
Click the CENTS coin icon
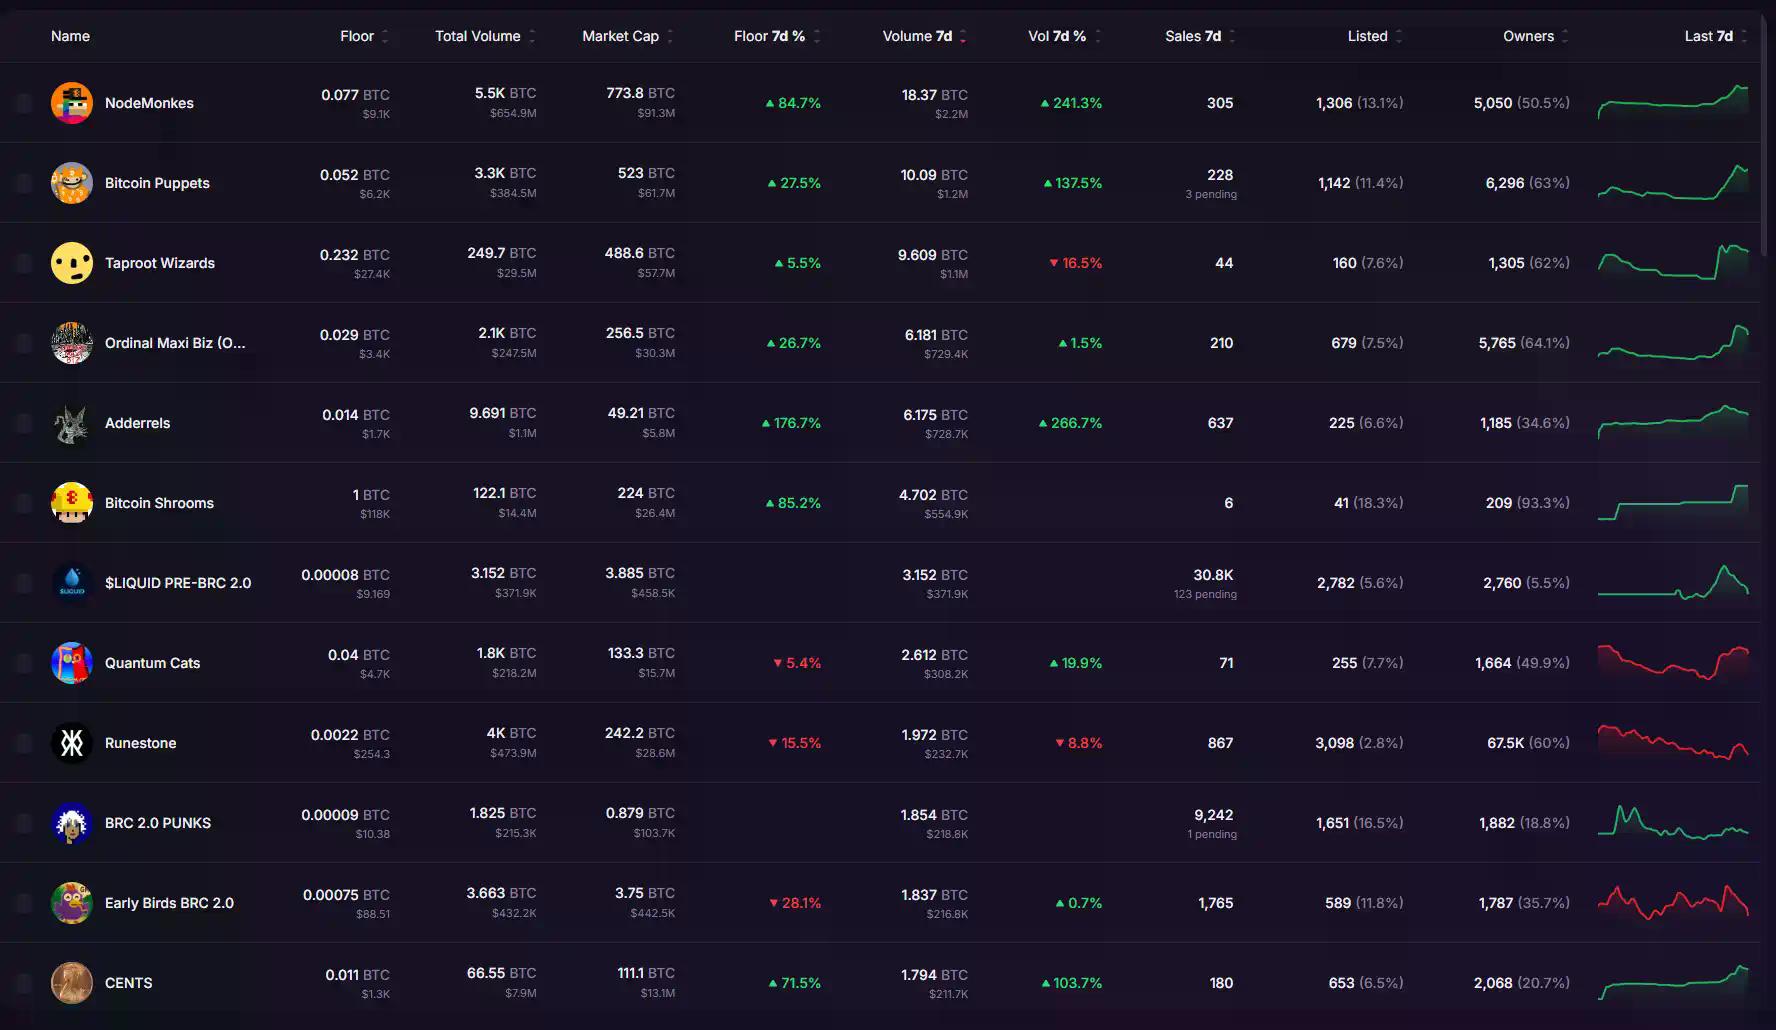pyautogui.click(x=71, y=983)
